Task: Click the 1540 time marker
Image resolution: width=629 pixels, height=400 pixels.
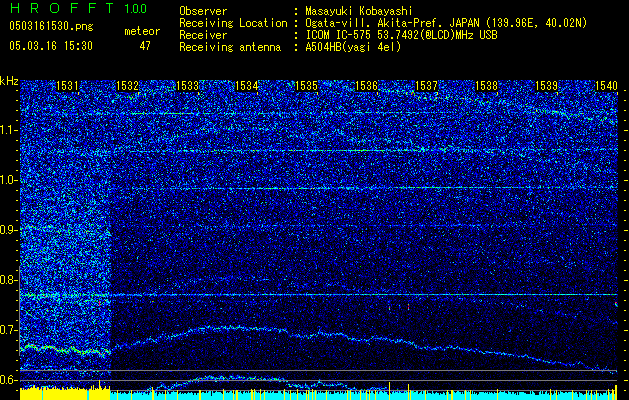Action: coord(606,85)
